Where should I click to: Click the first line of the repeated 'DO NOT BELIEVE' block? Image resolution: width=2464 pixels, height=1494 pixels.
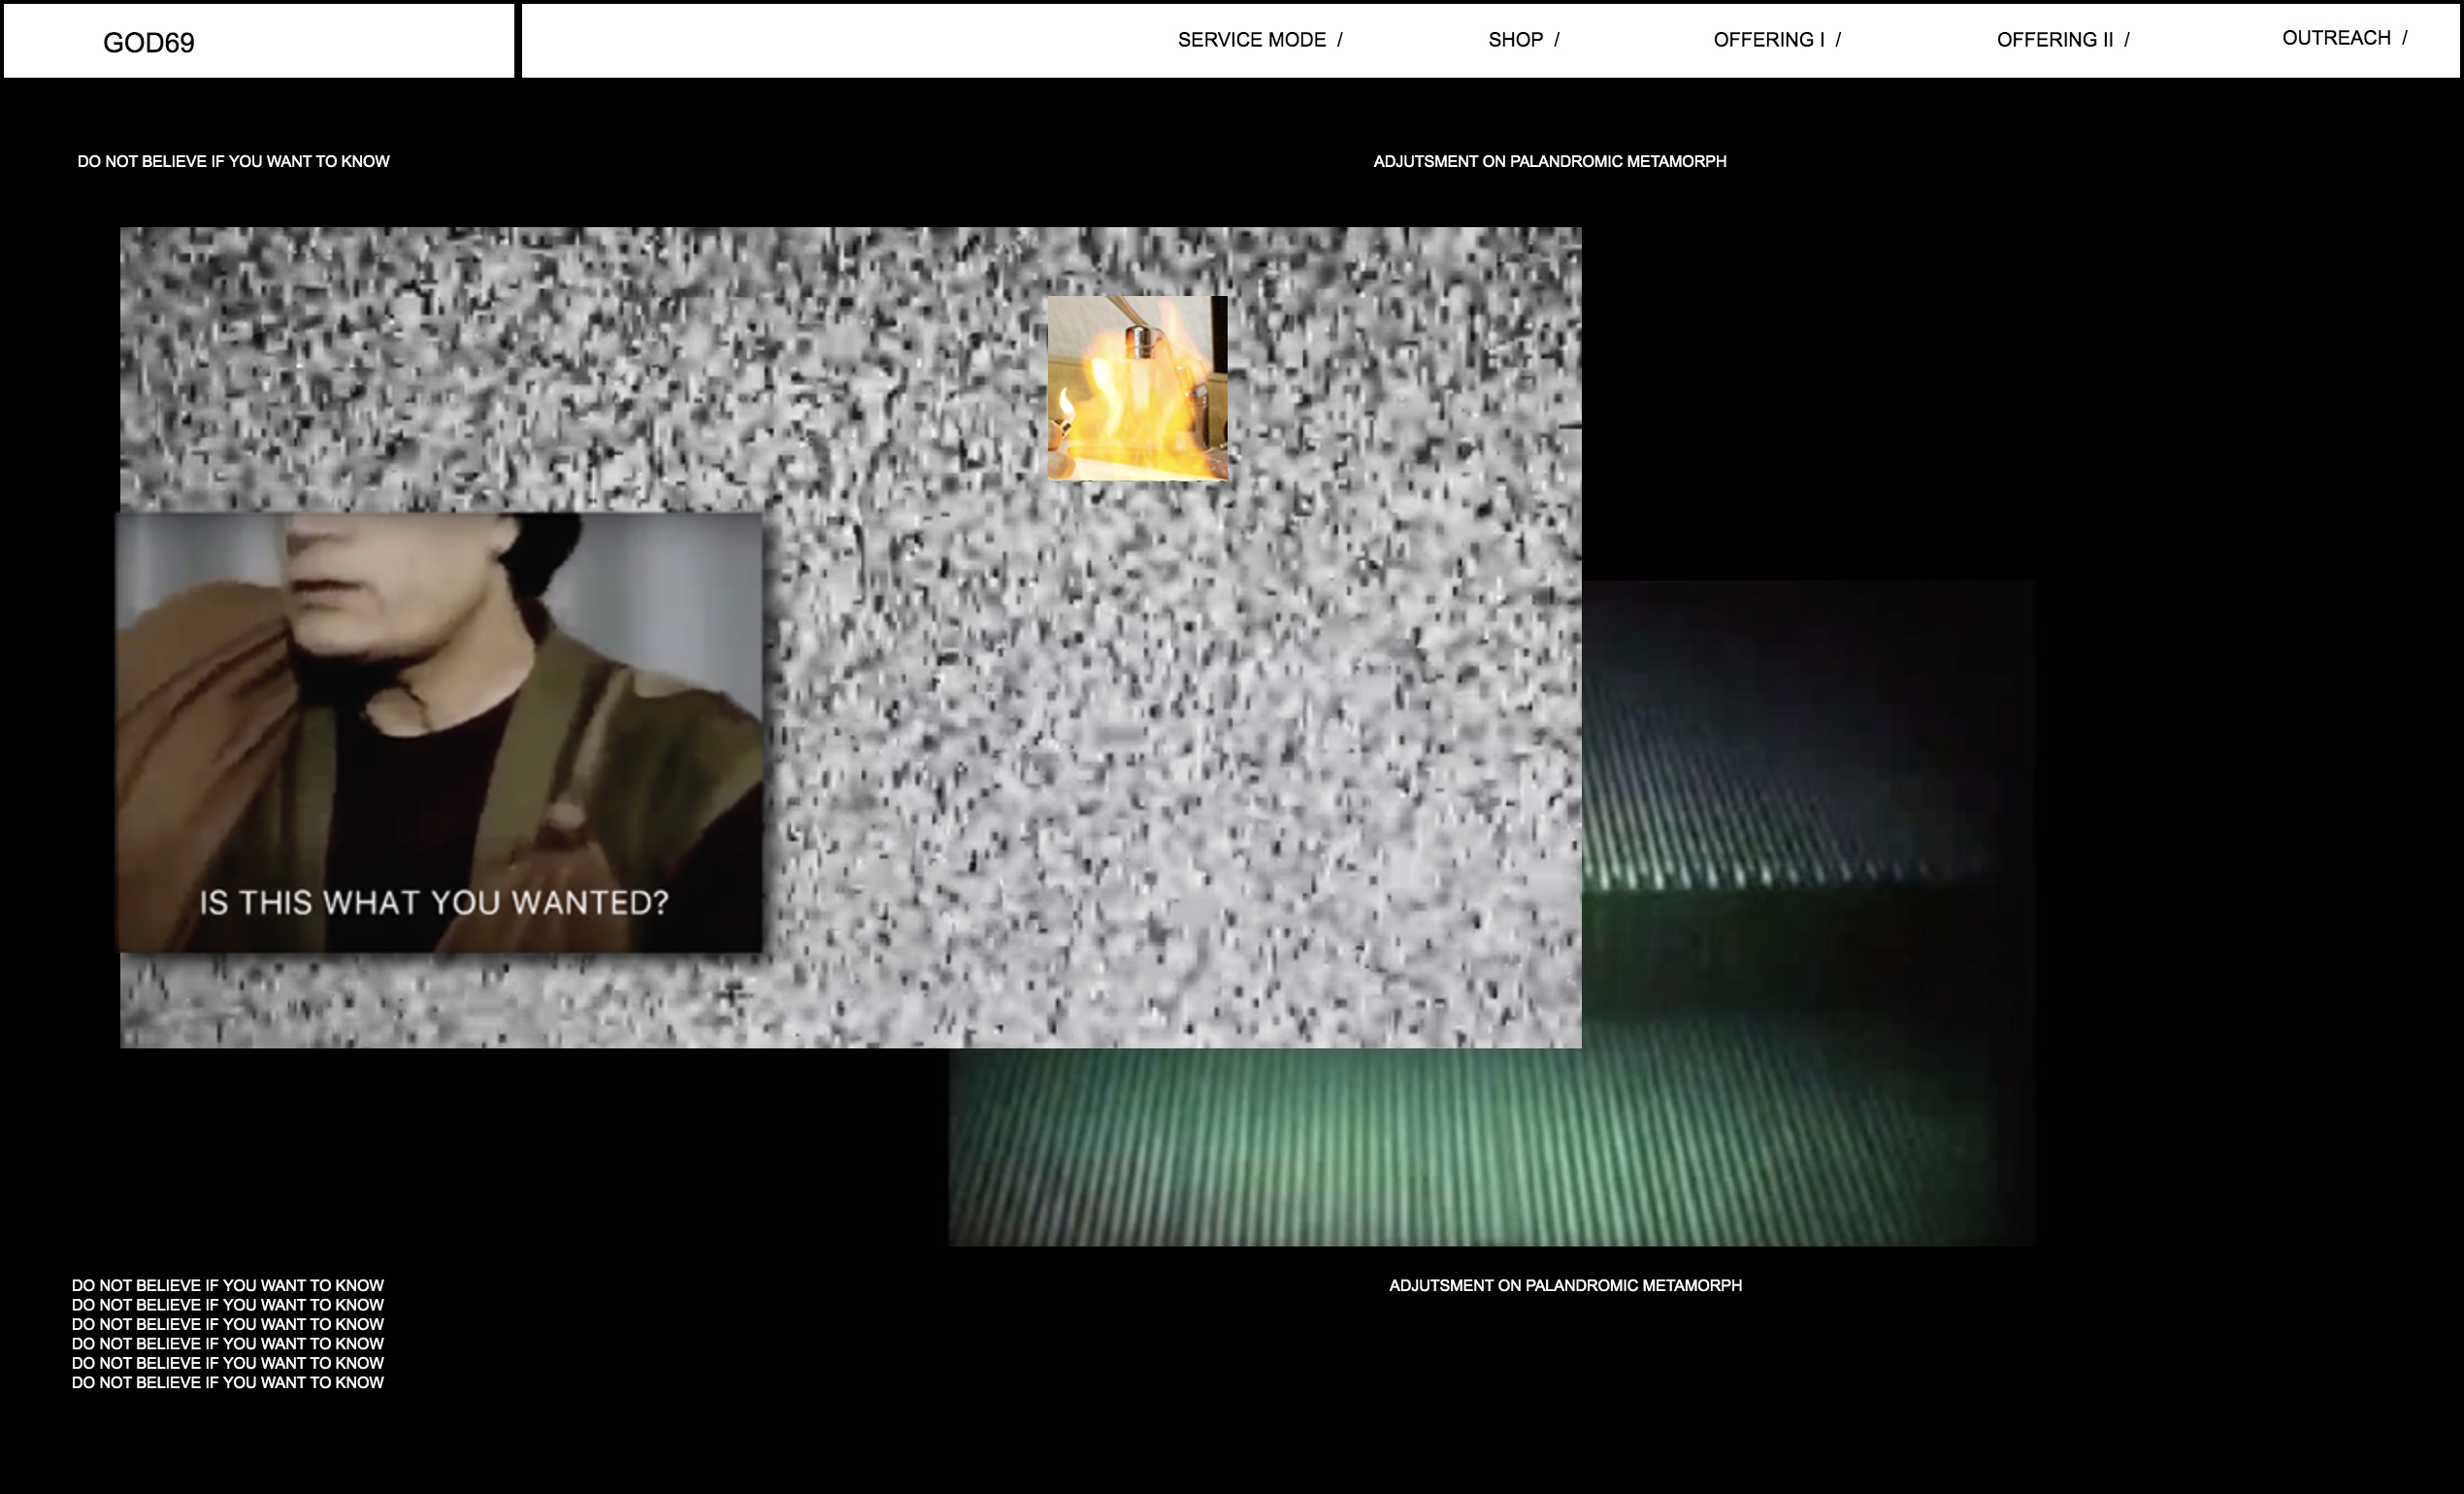(x=227, y=1285)
